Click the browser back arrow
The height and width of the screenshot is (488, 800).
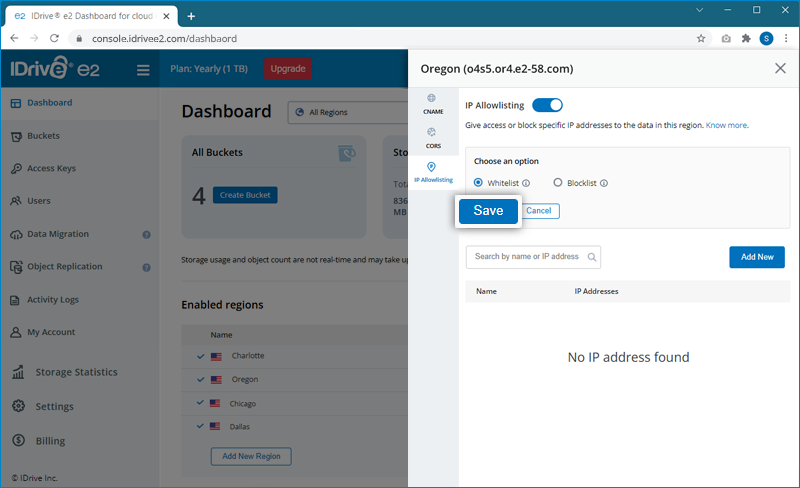(x=14, y=38)
